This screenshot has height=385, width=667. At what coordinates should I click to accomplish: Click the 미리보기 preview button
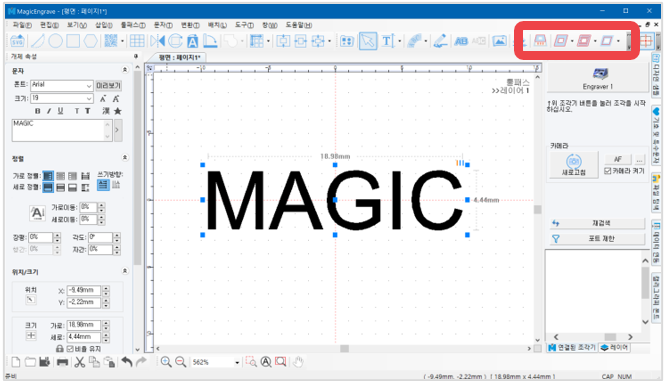108,85
